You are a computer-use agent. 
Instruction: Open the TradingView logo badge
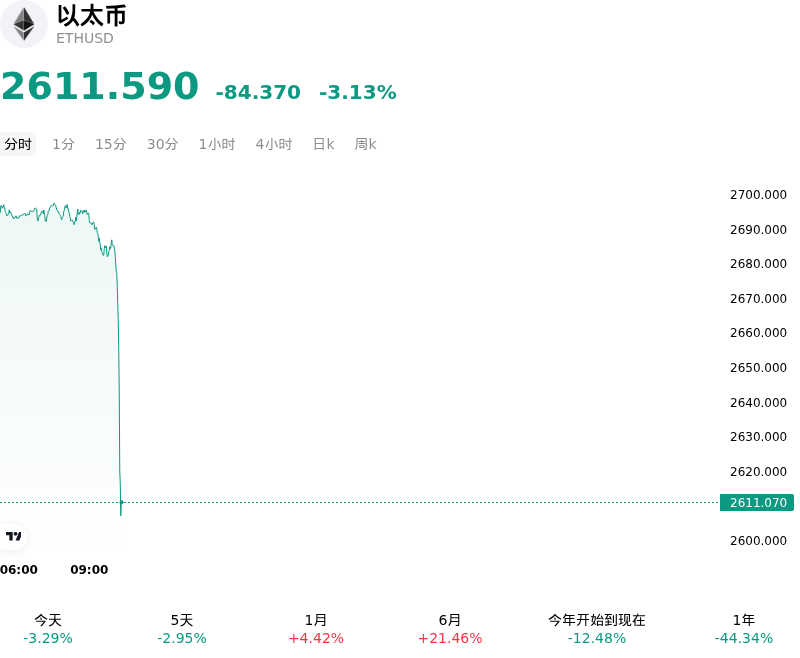(x=13, y=536)
